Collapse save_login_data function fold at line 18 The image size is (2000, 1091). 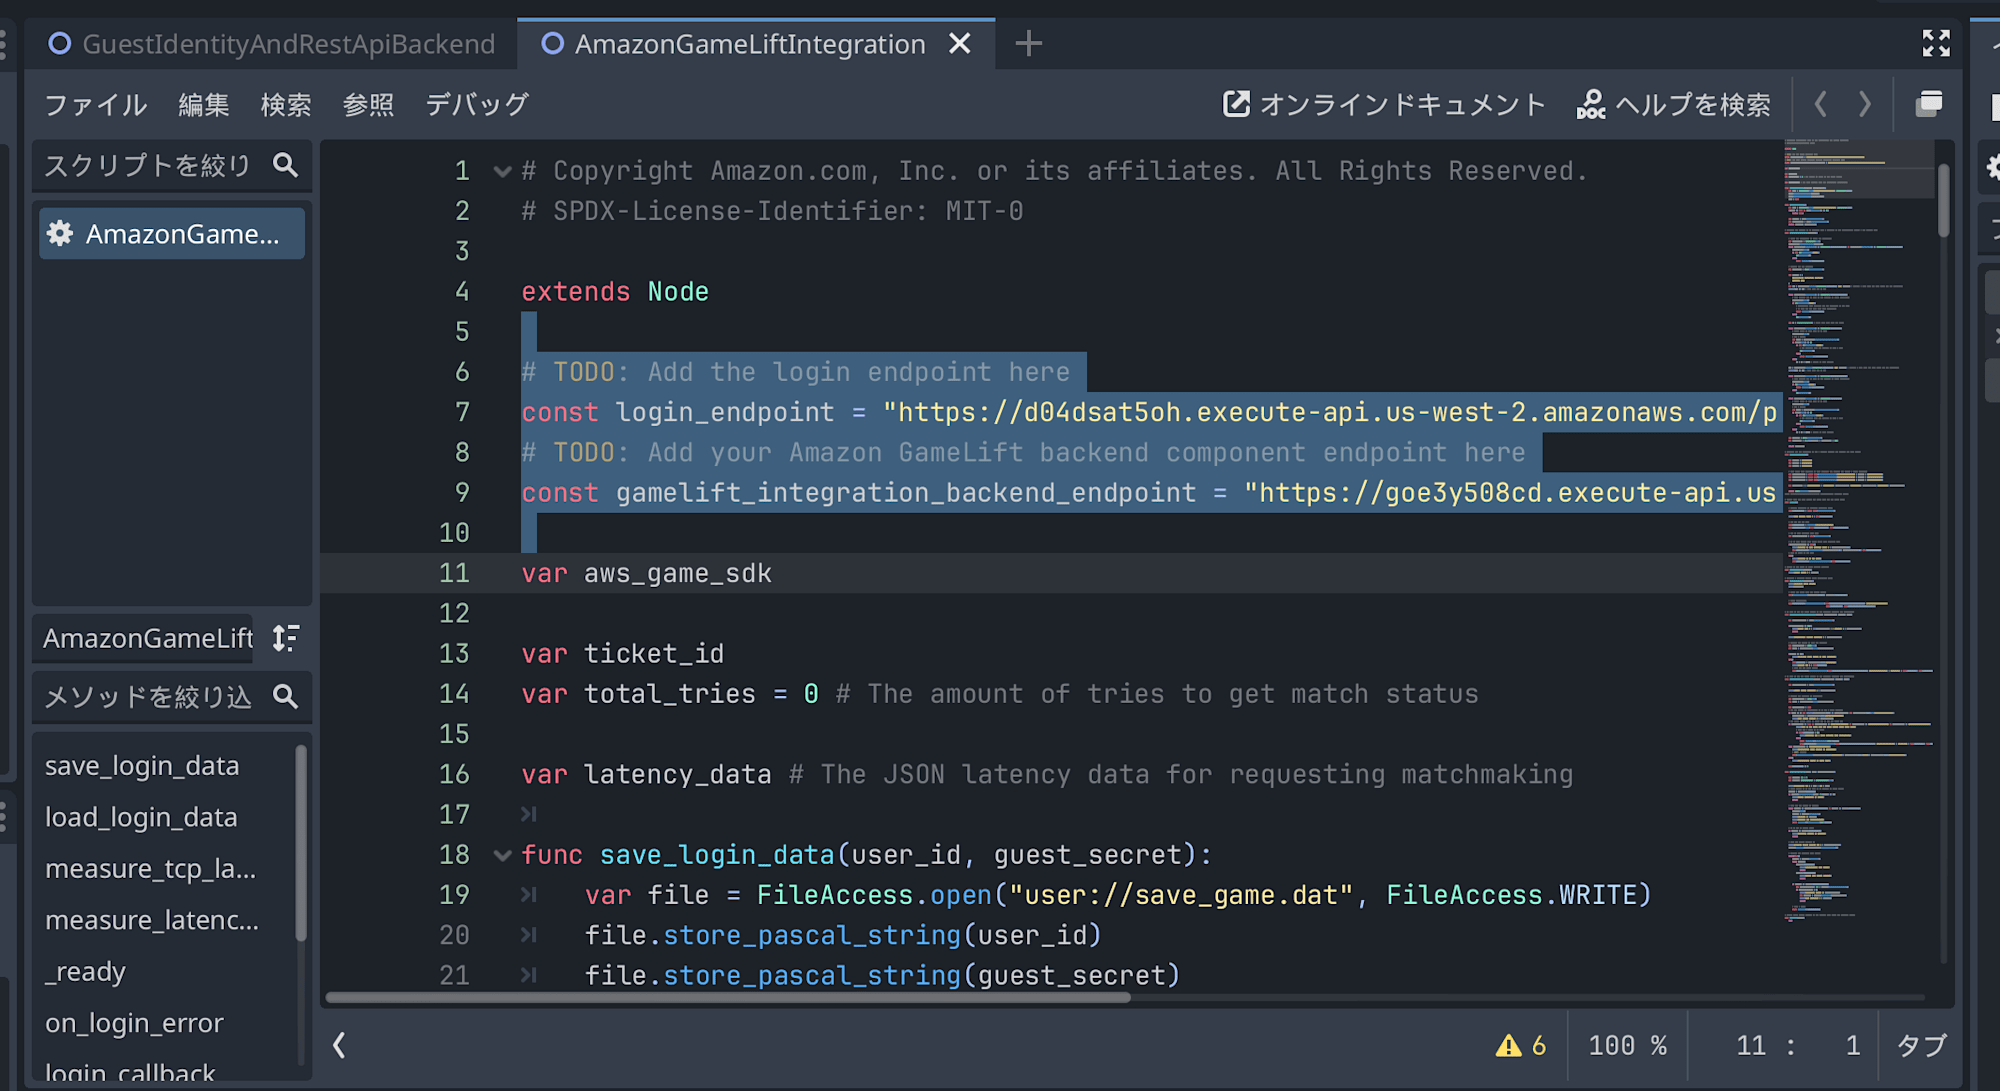point(502,855)
